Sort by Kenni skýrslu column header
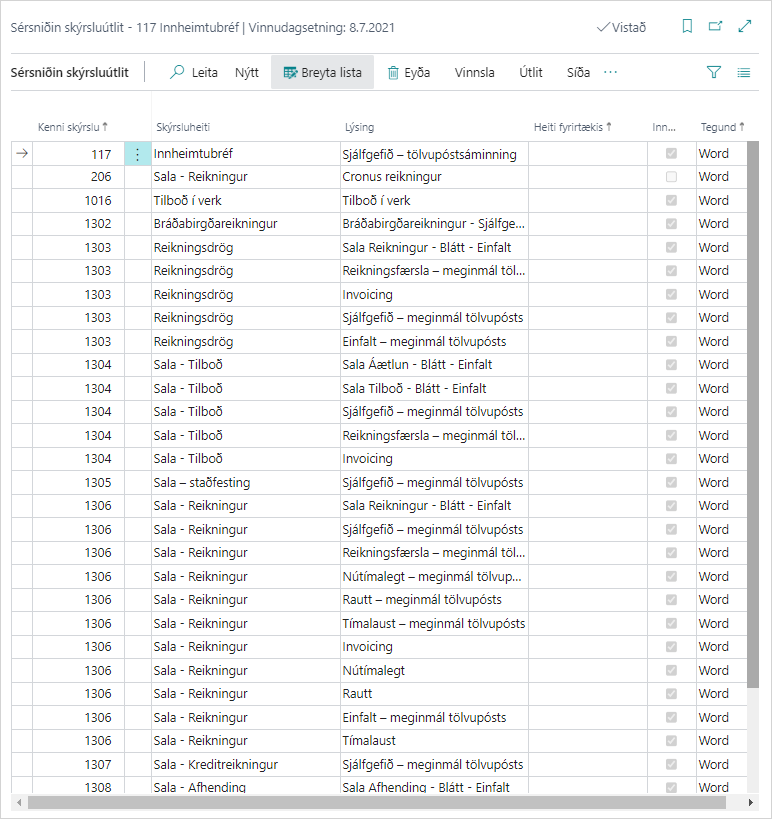Screen dimensions: 772x819 [x=72, y=127]
